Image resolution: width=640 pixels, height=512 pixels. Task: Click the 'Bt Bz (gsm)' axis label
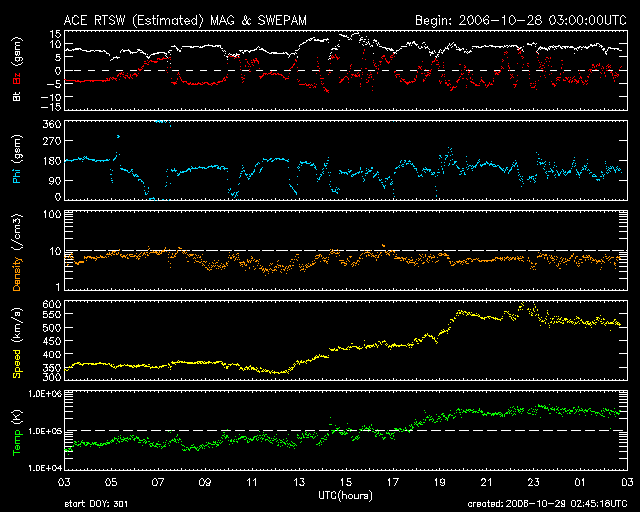tap(17, 69)
